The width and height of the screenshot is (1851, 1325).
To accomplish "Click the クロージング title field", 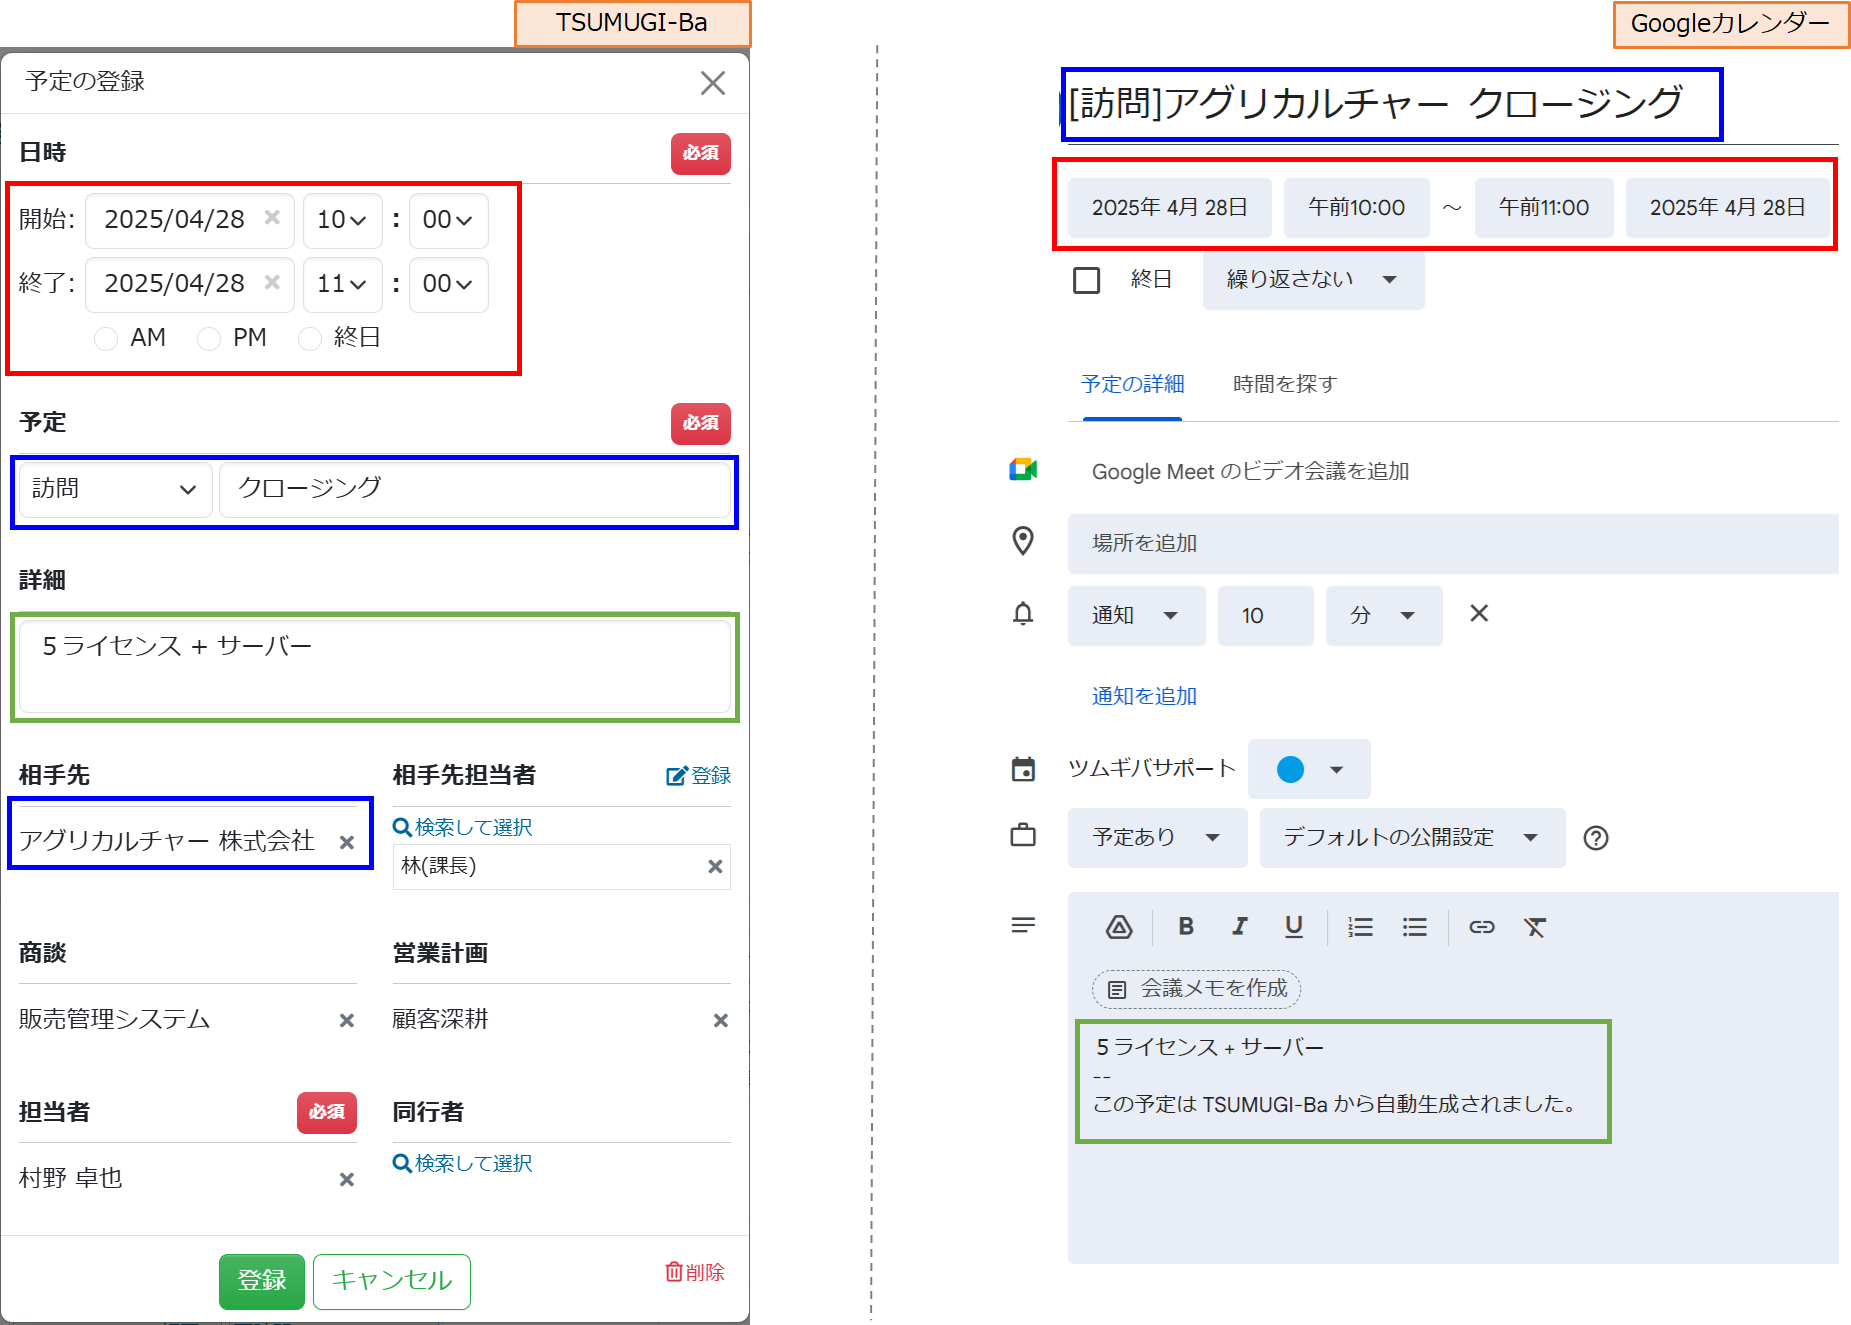I will click(475, 489).
